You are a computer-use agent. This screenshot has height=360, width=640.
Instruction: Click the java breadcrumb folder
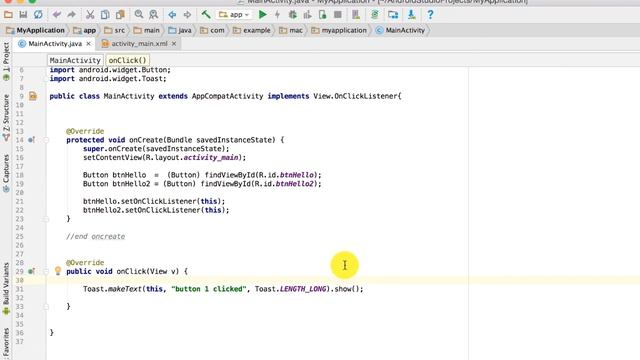point(180,30)
